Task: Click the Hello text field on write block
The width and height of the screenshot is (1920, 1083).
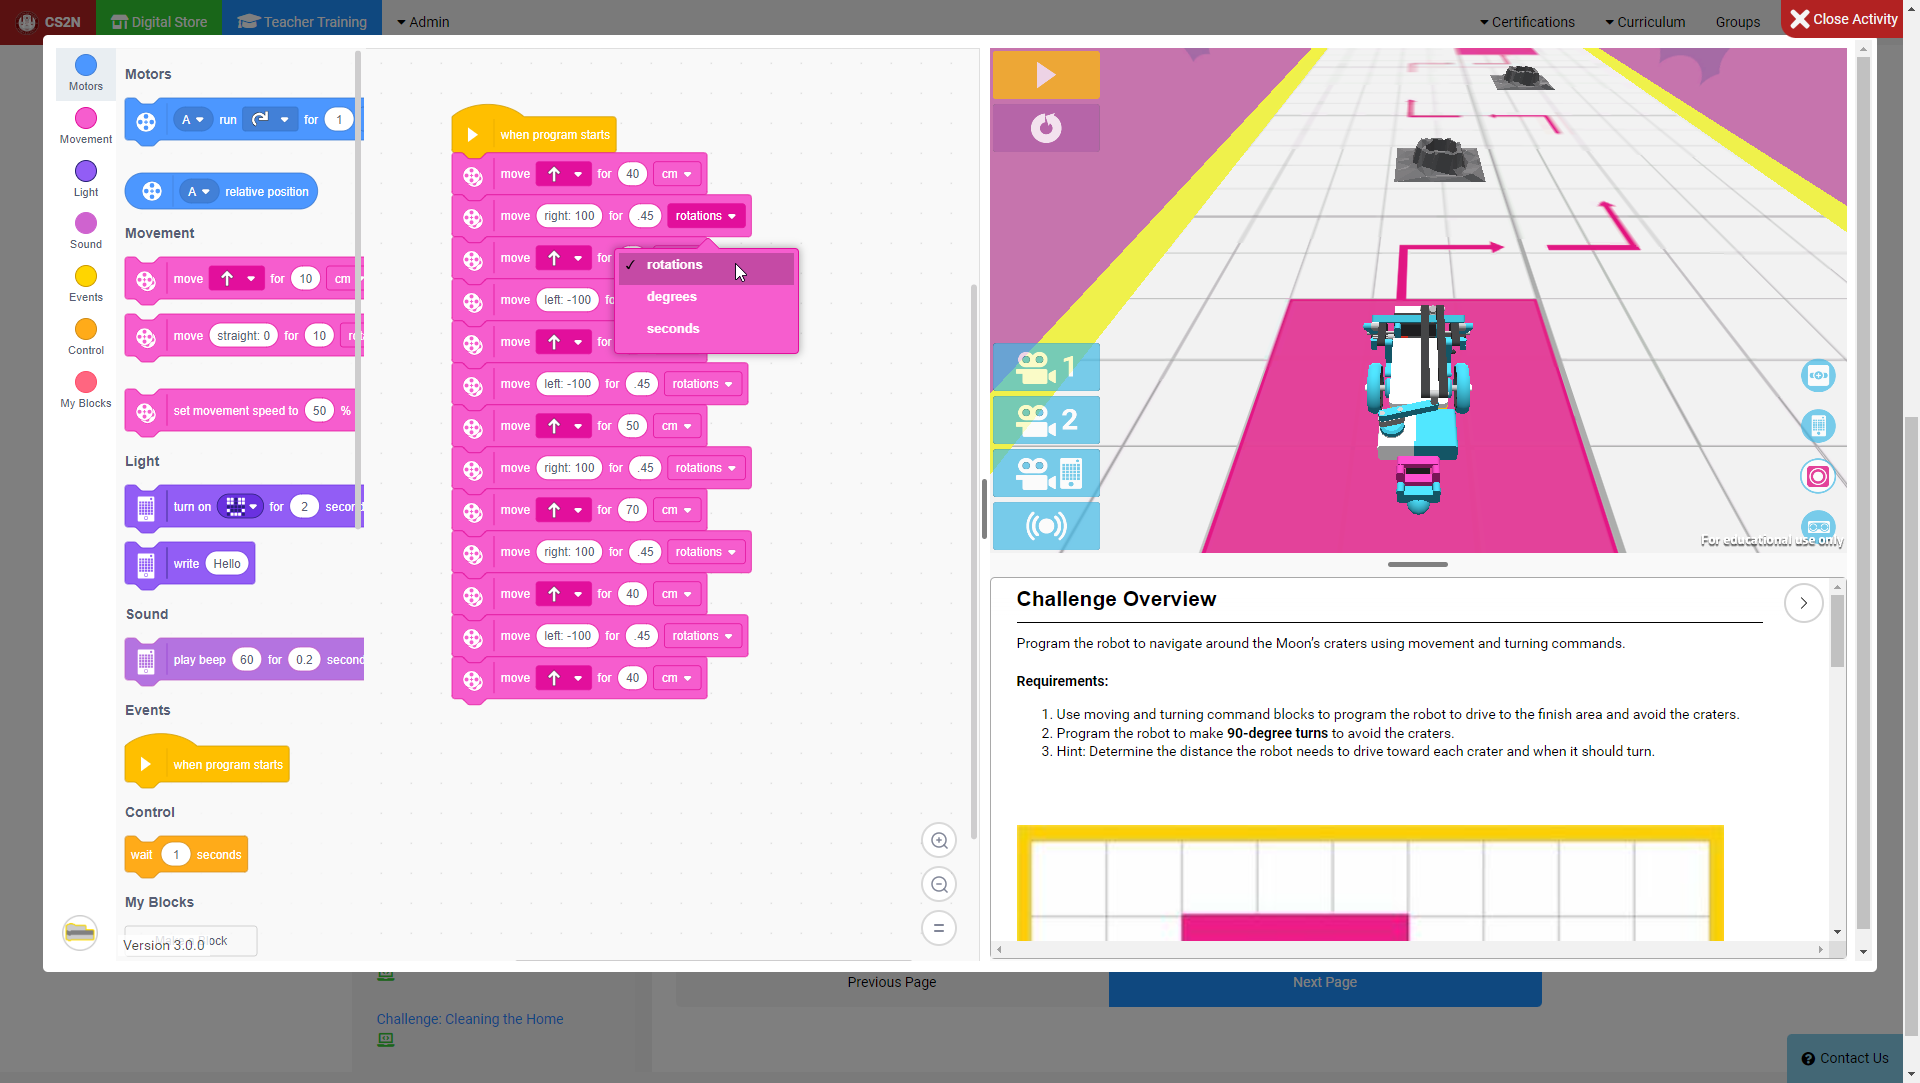Action: (227, 564)
